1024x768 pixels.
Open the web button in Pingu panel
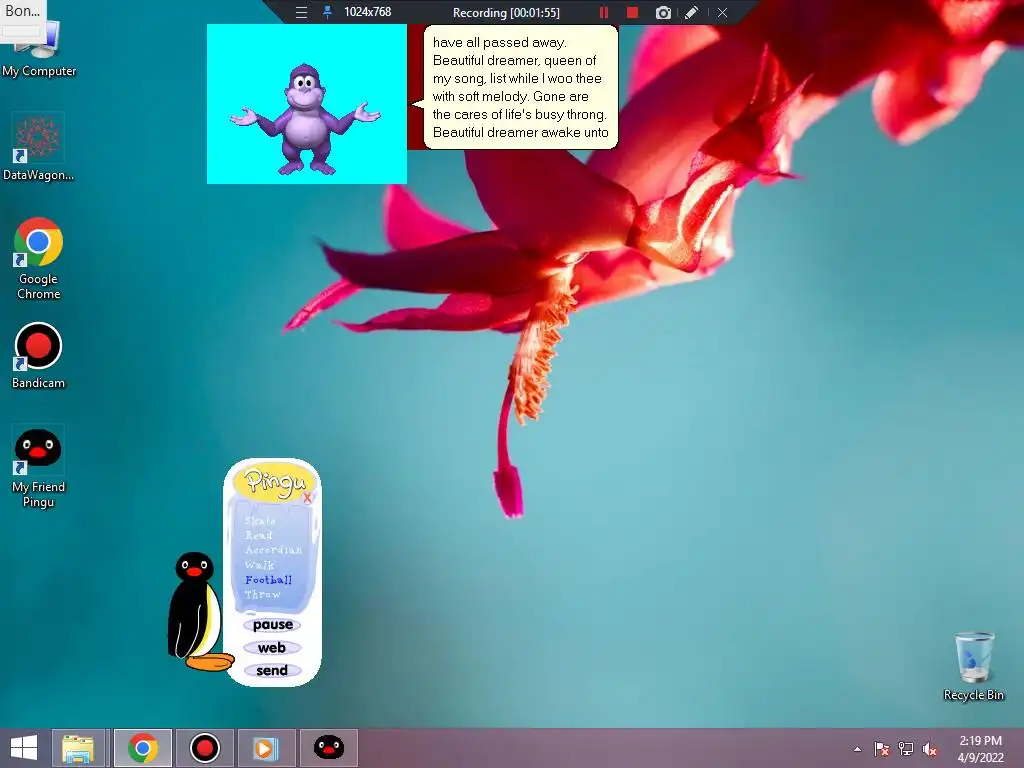point(272,648)
